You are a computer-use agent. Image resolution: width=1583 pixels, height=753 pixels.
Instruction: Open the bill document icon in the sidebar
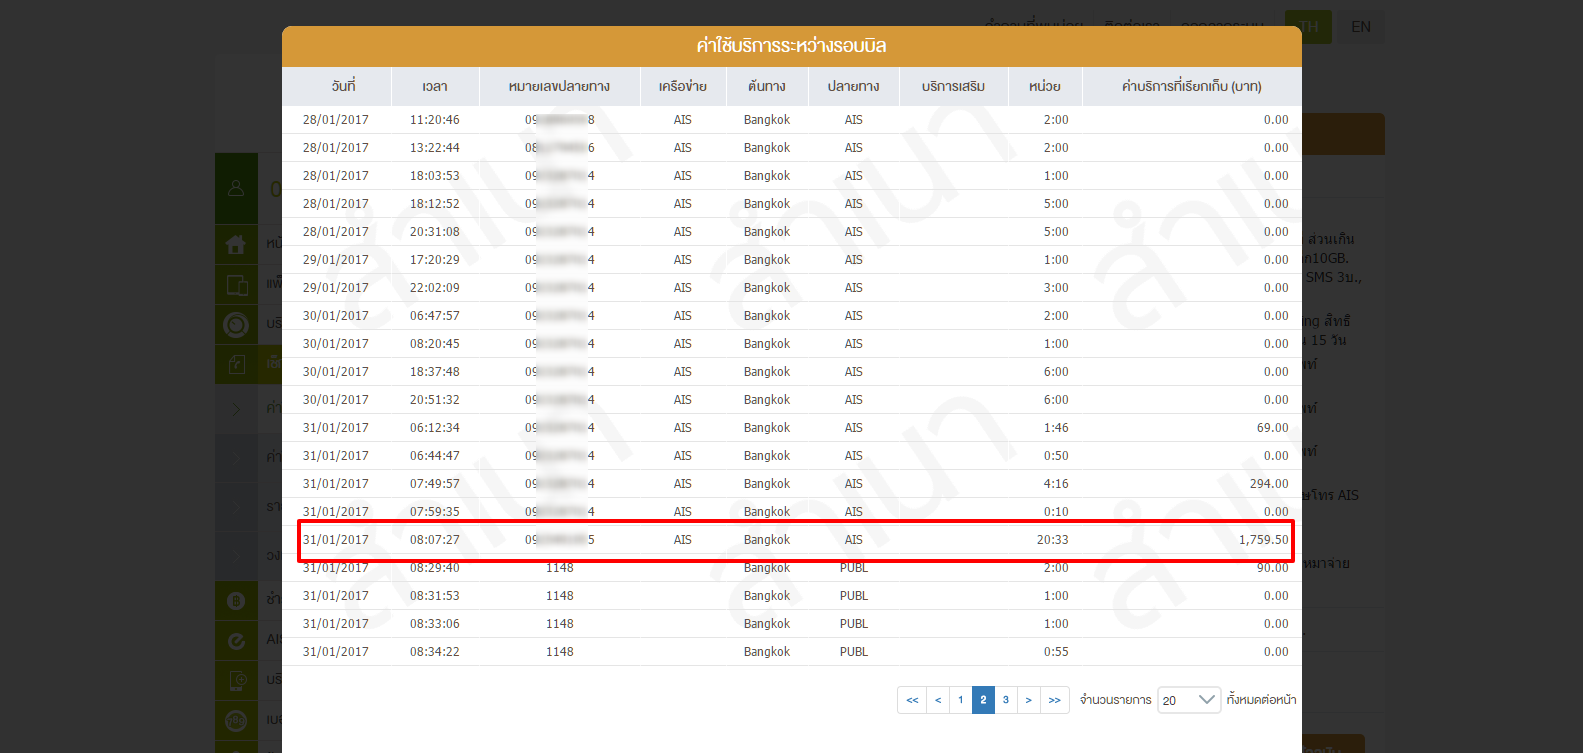click(x=236, y=364)
